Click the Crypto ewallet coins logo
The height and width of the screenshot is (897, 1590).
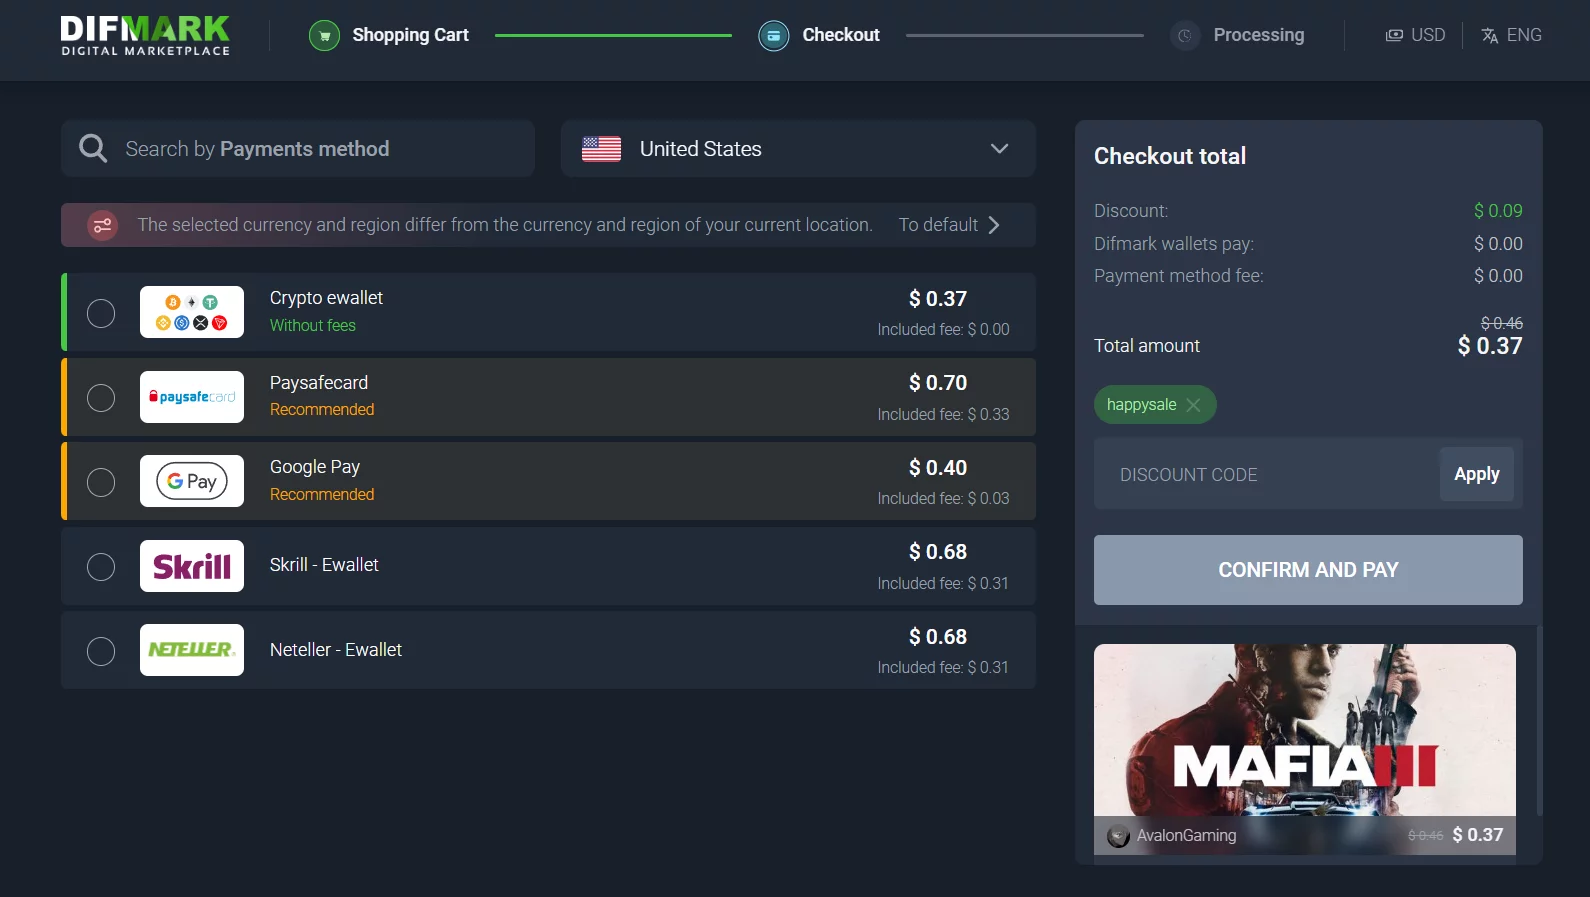pos(192,312)
